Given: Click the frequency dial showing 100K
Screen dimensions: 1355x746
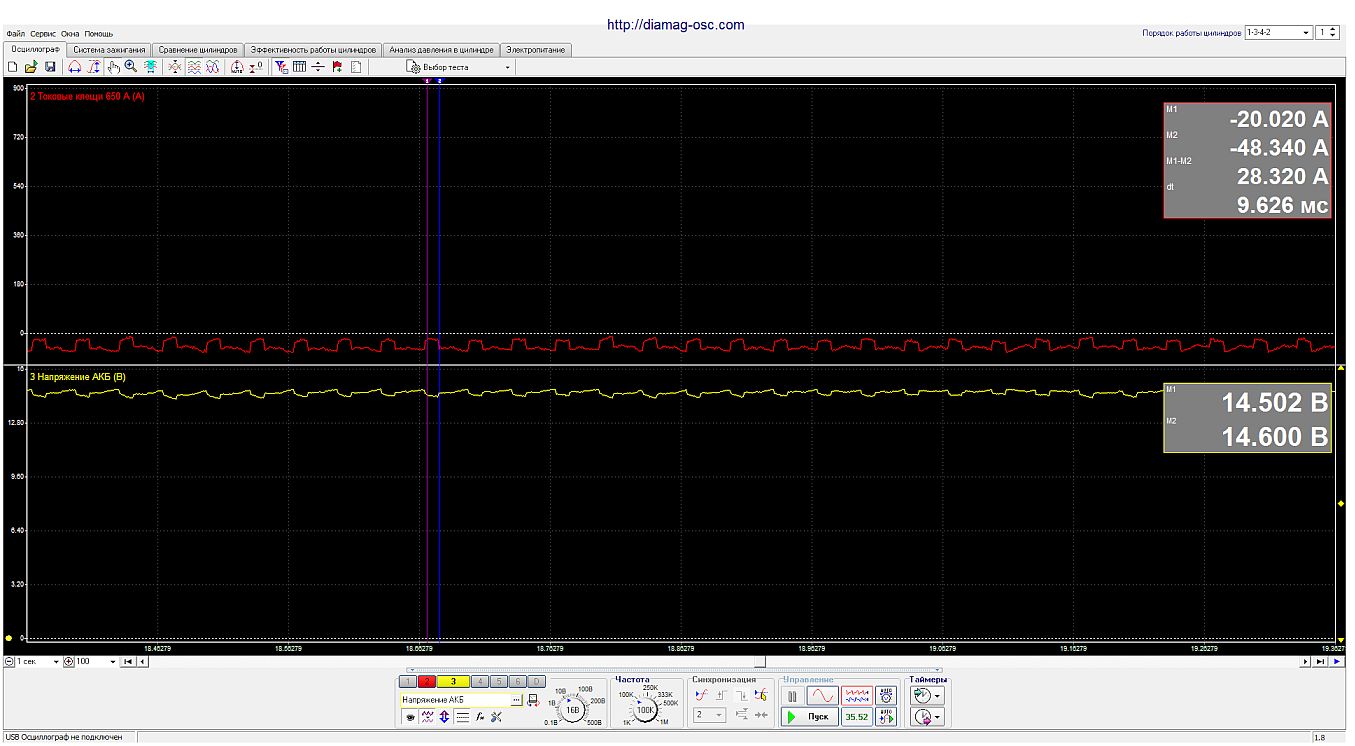Looking at the screenshot, I should pyautogui.click(x=646, y=709).
